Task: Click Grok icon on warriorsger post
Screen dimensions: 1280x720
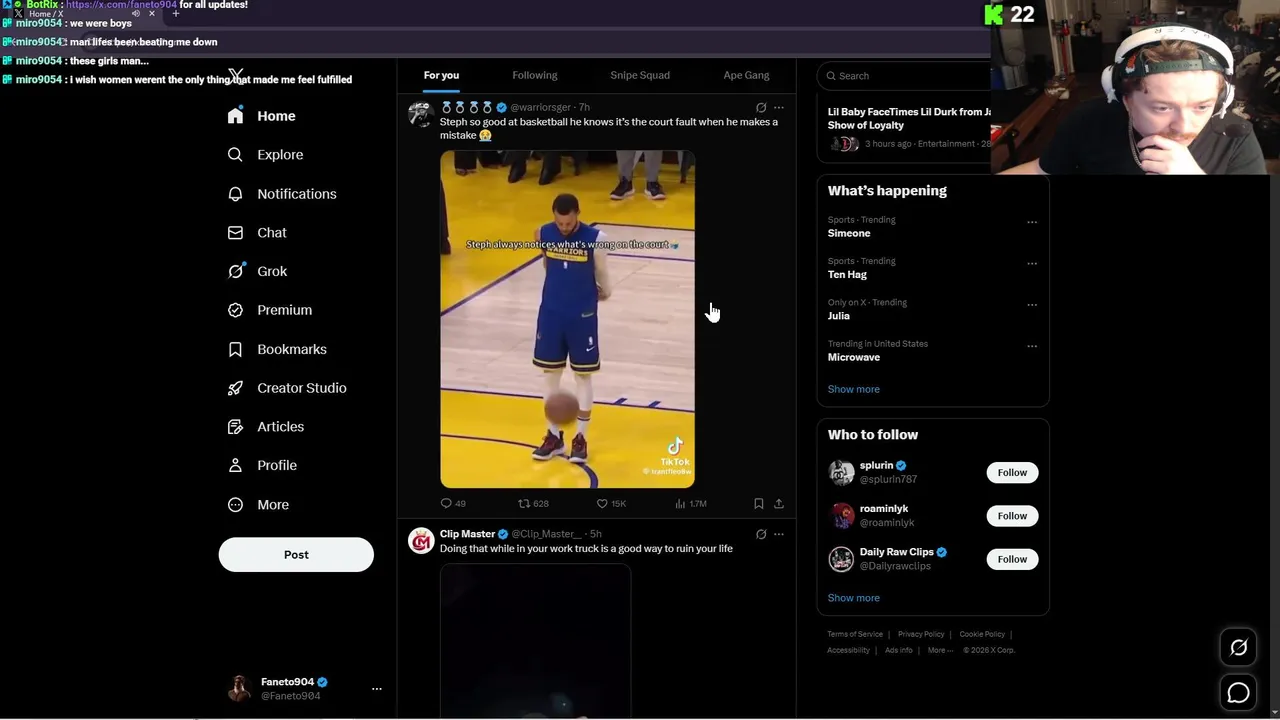Action: (x=761, y=108)
